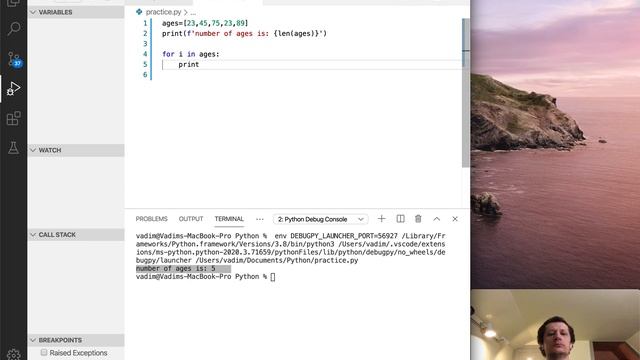Click line number 6 in gutter
This screenshot has height=360, width=640.
point(145,74)
